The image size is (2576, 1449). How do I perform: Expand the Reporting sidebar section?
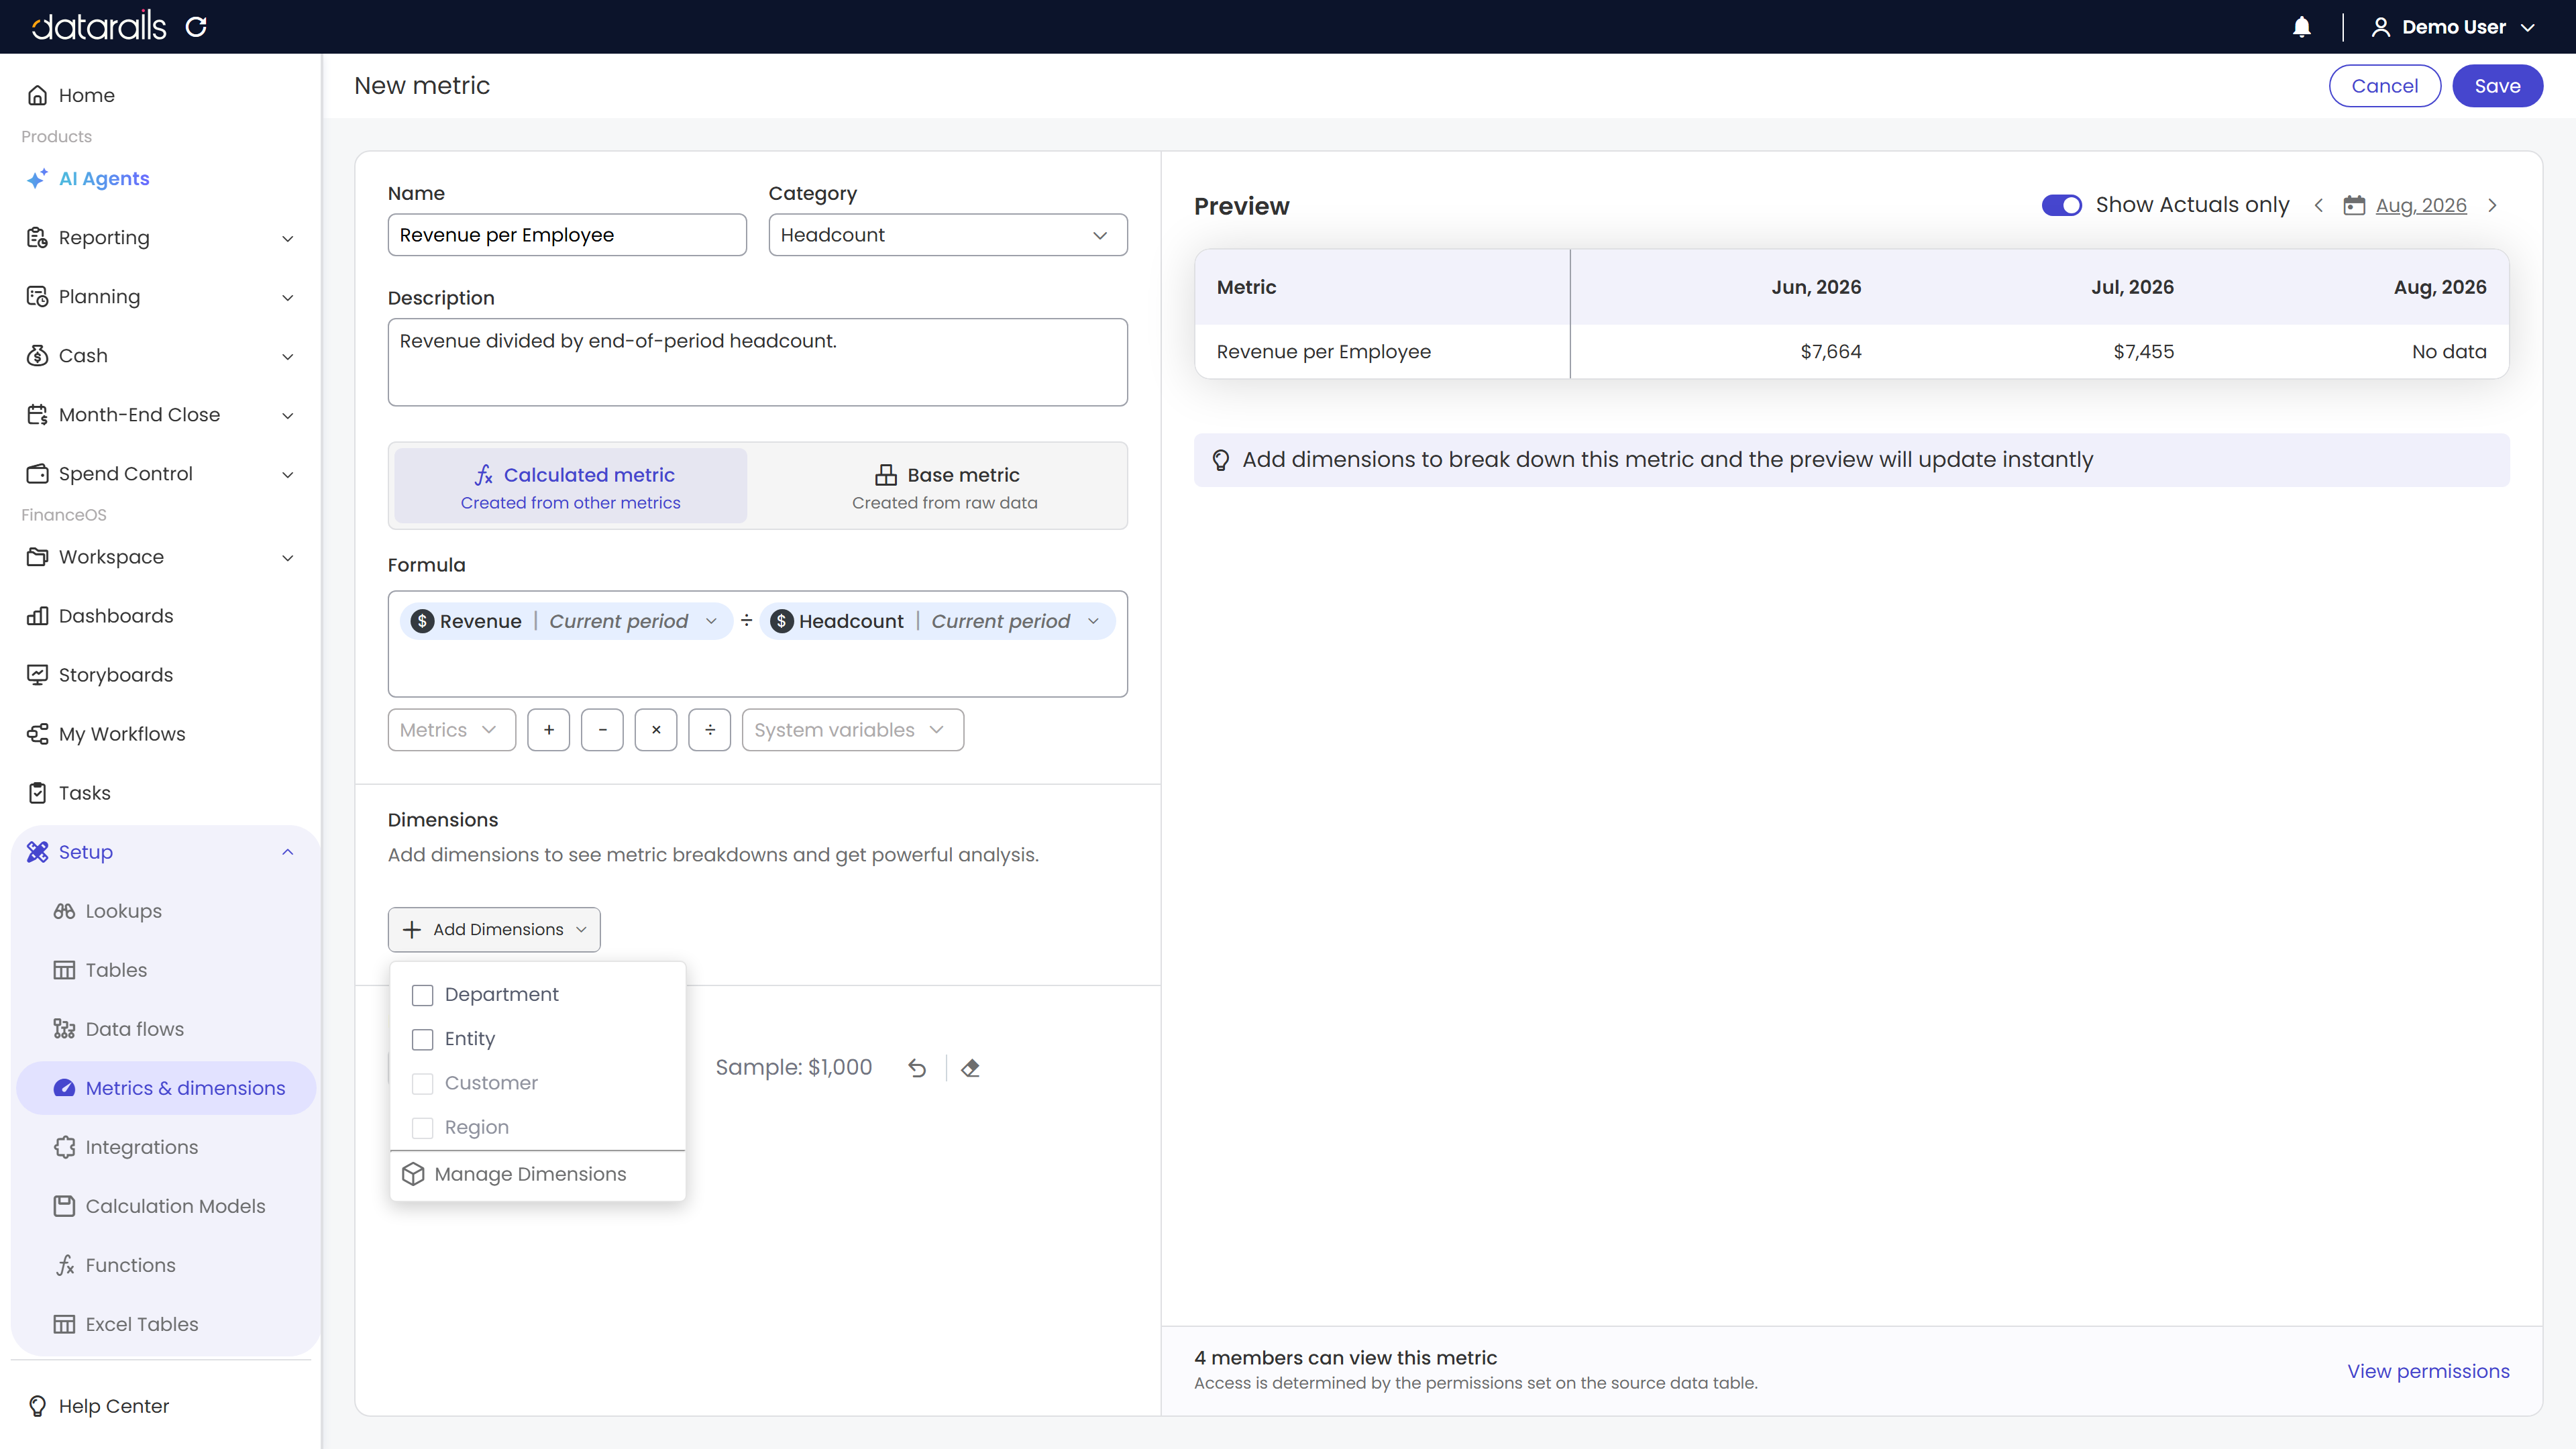click(x=287, y=238)
